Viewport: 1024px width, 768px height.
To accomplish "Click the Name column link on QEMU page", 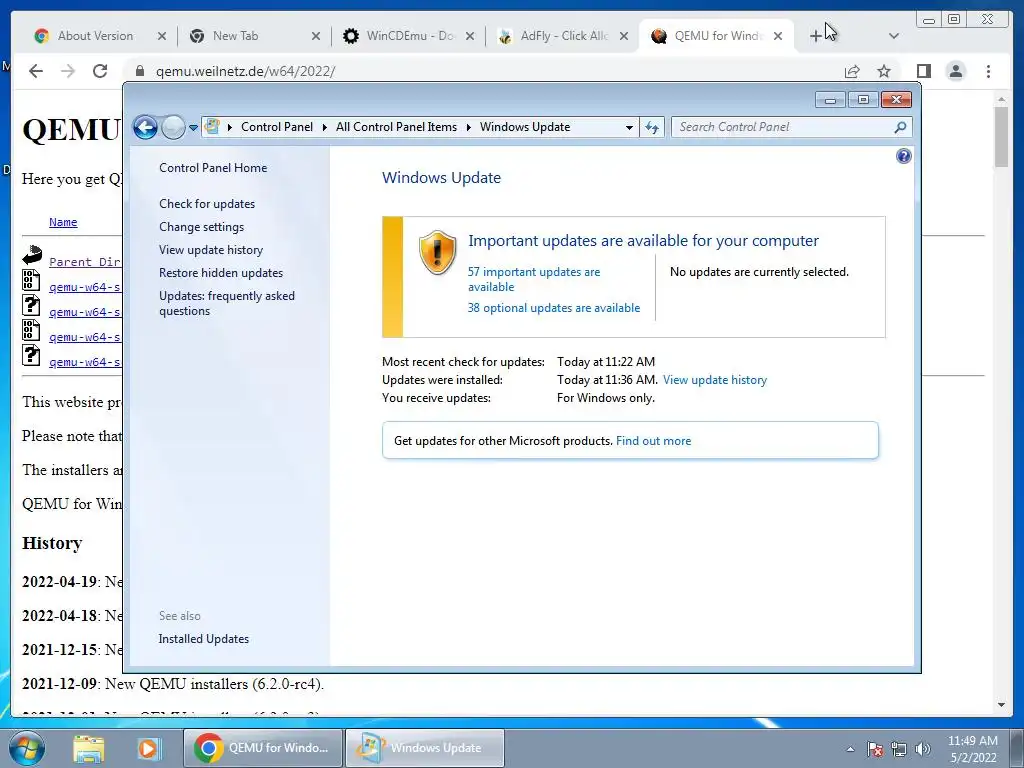I will (x=63, y=222).
